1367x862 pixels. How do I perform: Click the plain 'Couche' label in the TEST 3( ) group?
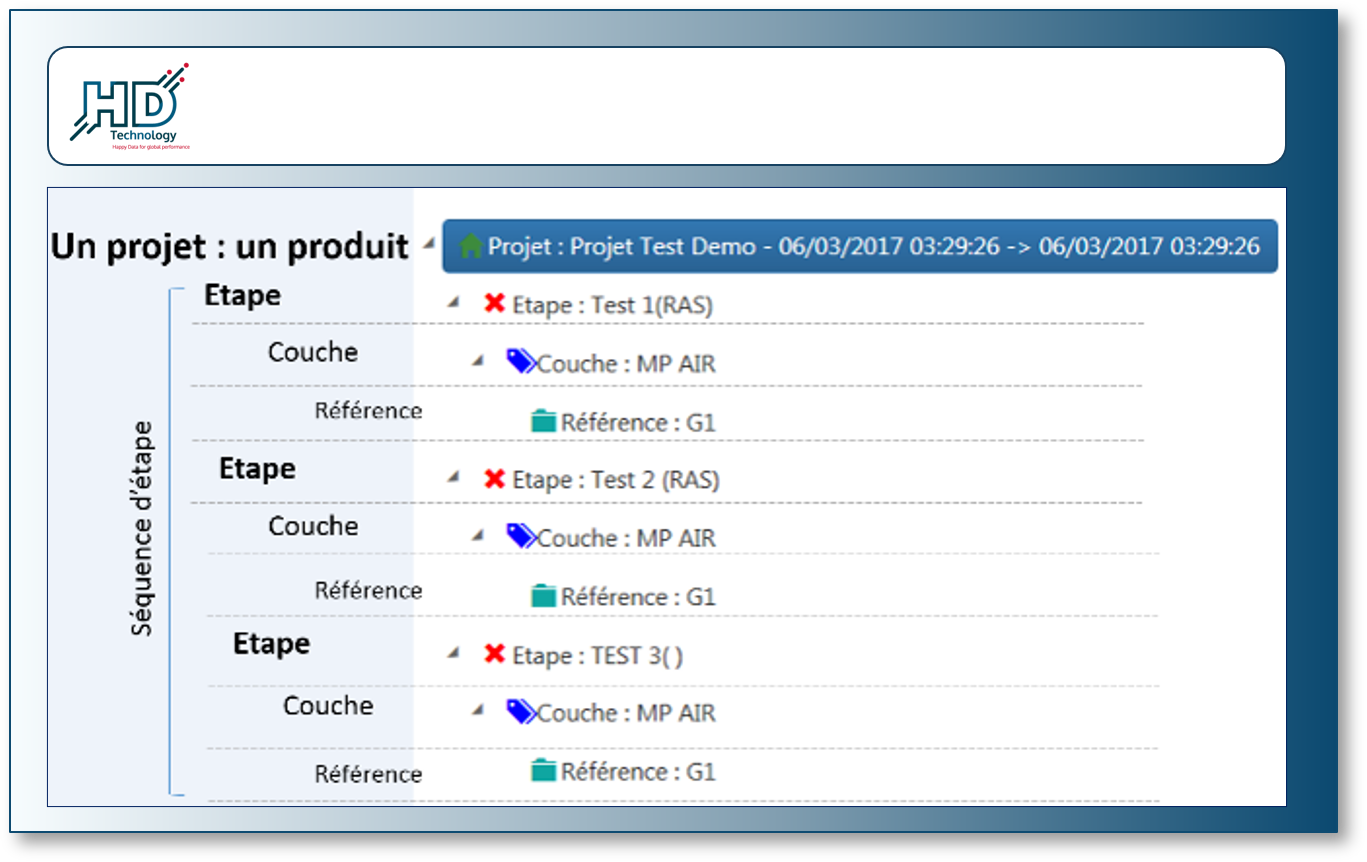tap(328, 705)
